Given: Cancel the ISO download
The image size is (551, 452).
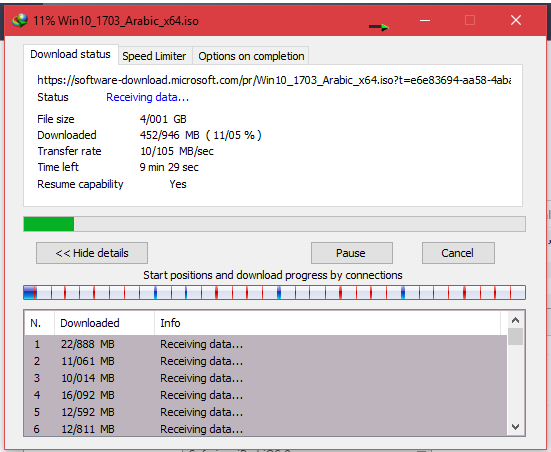Looking at the screenshot, I should click(x=458, y=253).
